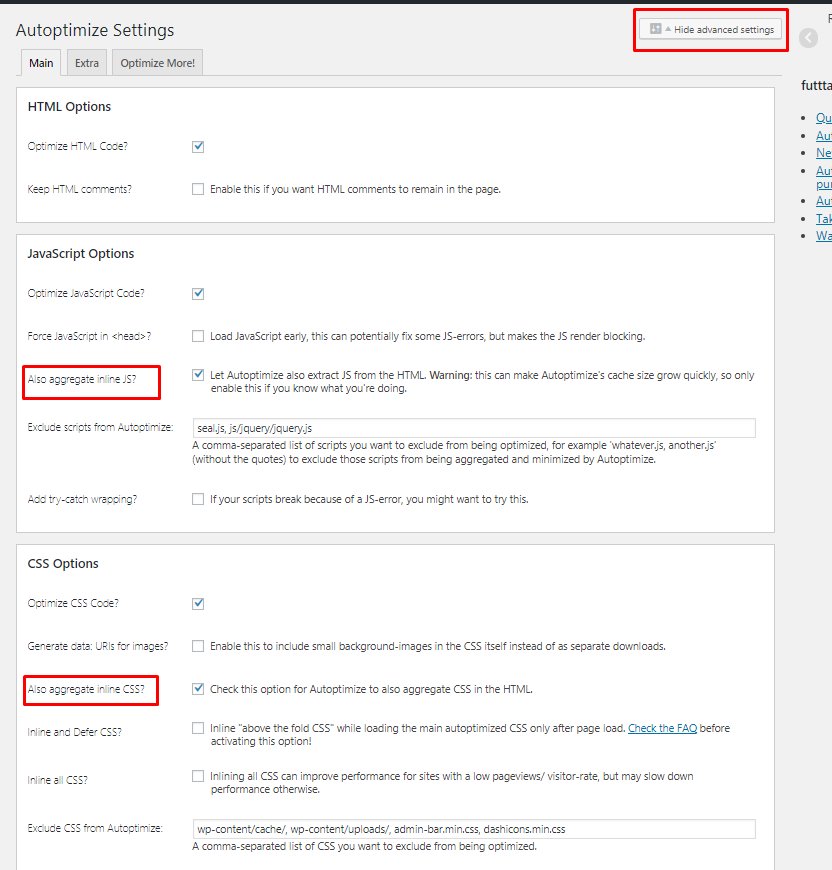The image size is (832, 870).
Task: Switch to the Main tab
Action: point(41,63)
